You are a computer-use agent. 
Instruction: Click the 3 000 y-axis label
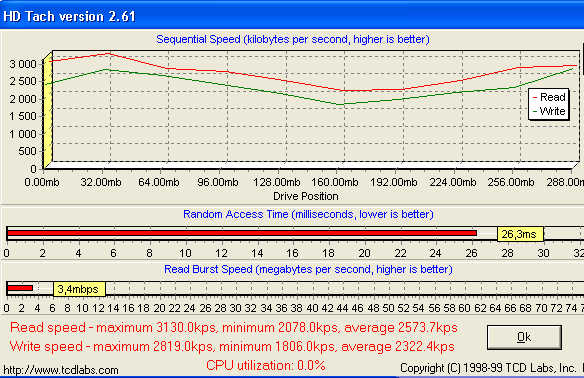point(23,64)
